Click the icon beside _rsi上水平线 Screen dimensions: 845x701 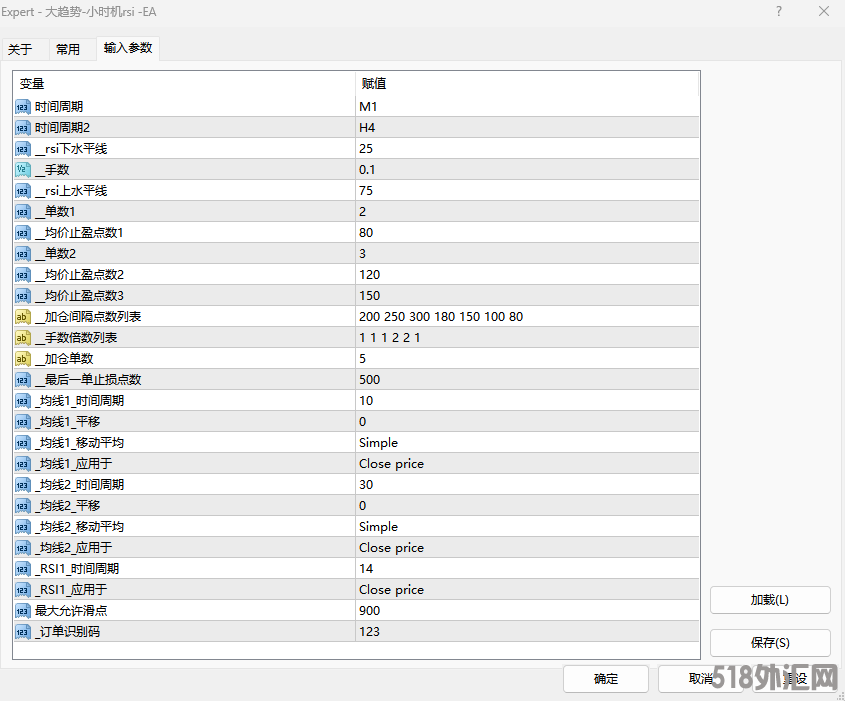click(x=23, y=191)
